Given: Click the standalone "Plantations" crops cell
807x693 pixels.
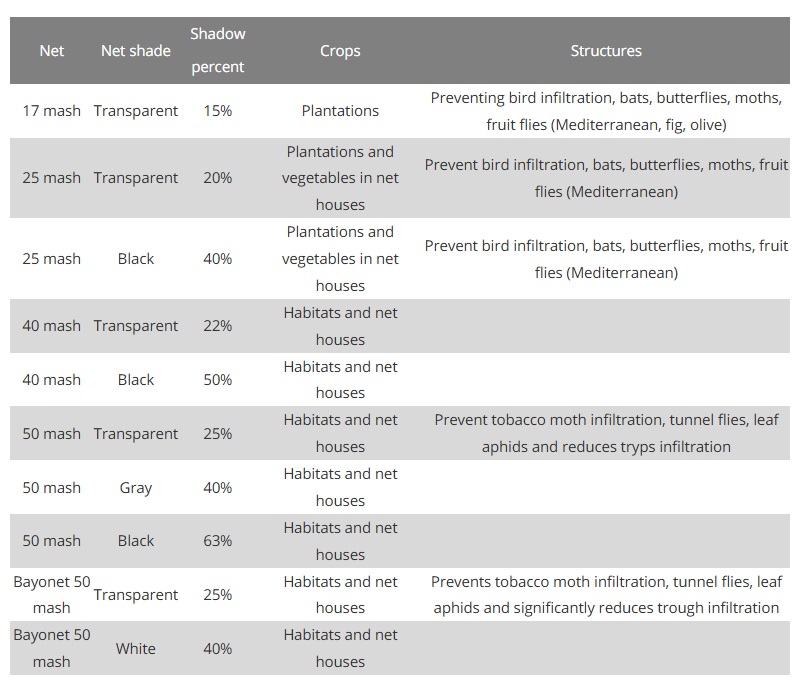Looking at the screenshot, I should [340, 111].
